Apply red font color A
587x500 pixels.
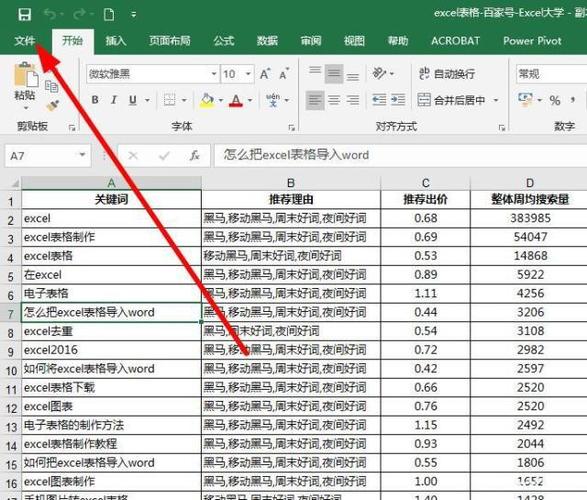point(236,100)
